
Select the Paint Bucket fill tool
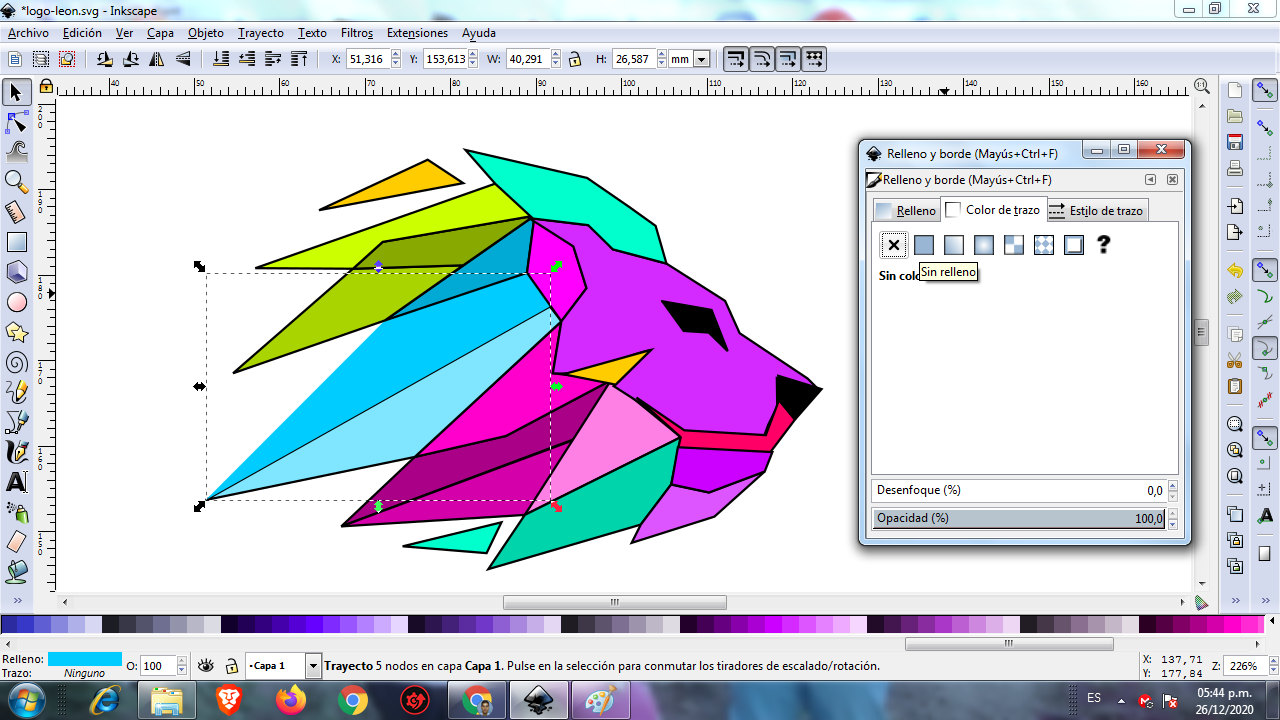point(16,572)
